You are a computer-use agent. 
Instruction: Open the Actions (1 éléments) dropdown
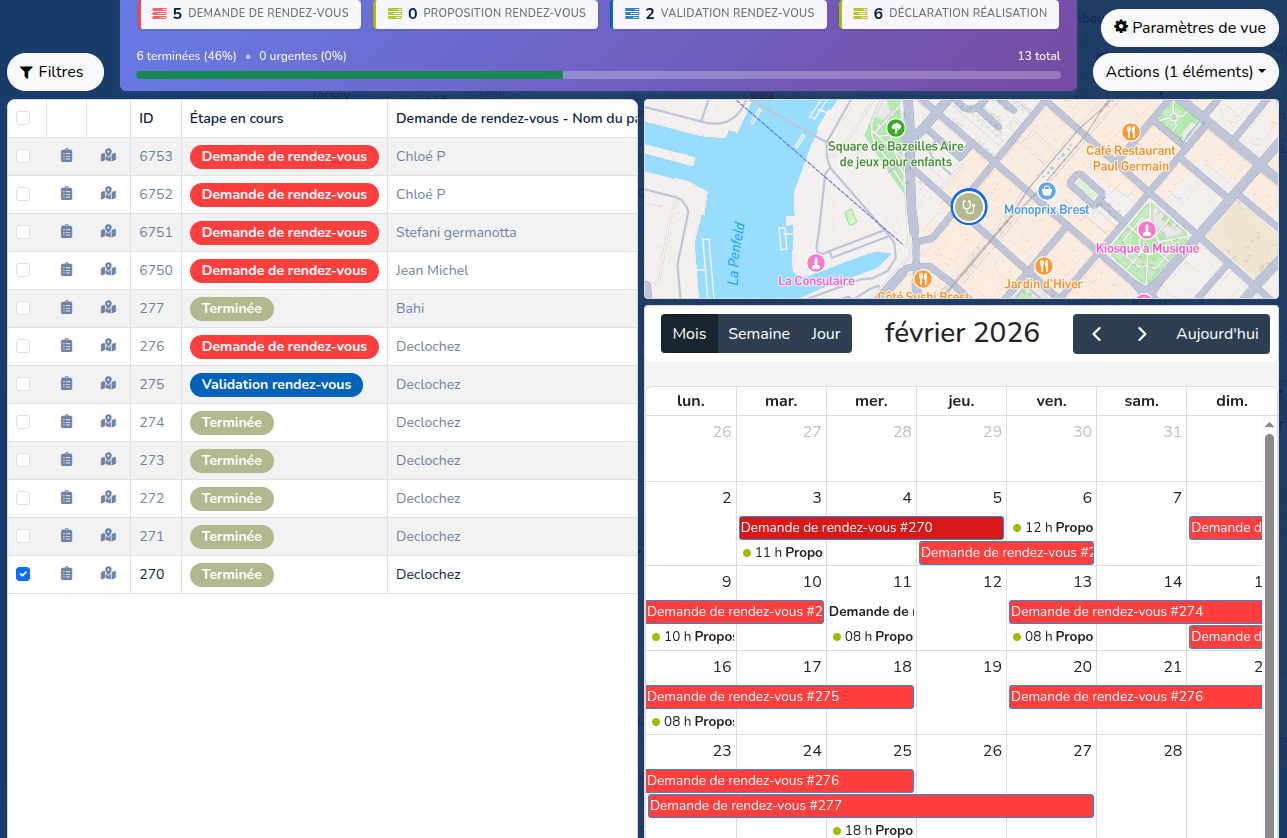point(1185,72)
